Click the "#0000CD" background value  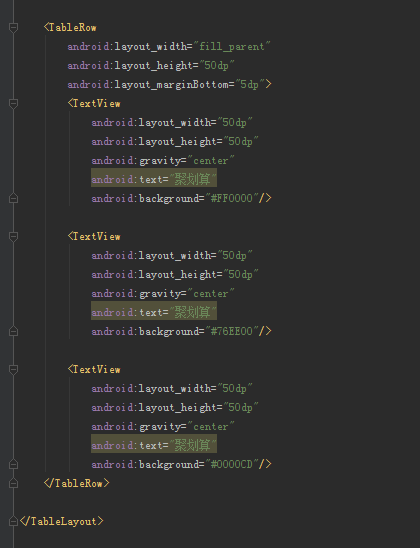tap(232, 464)
